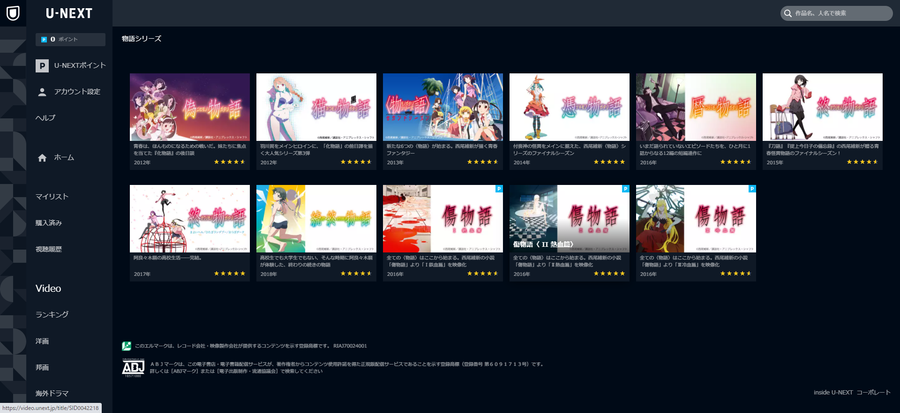The width and height of the screenshot is (900, 413).
Task: Click the ABJマーク explanation text in the footer
Action: 346,368
